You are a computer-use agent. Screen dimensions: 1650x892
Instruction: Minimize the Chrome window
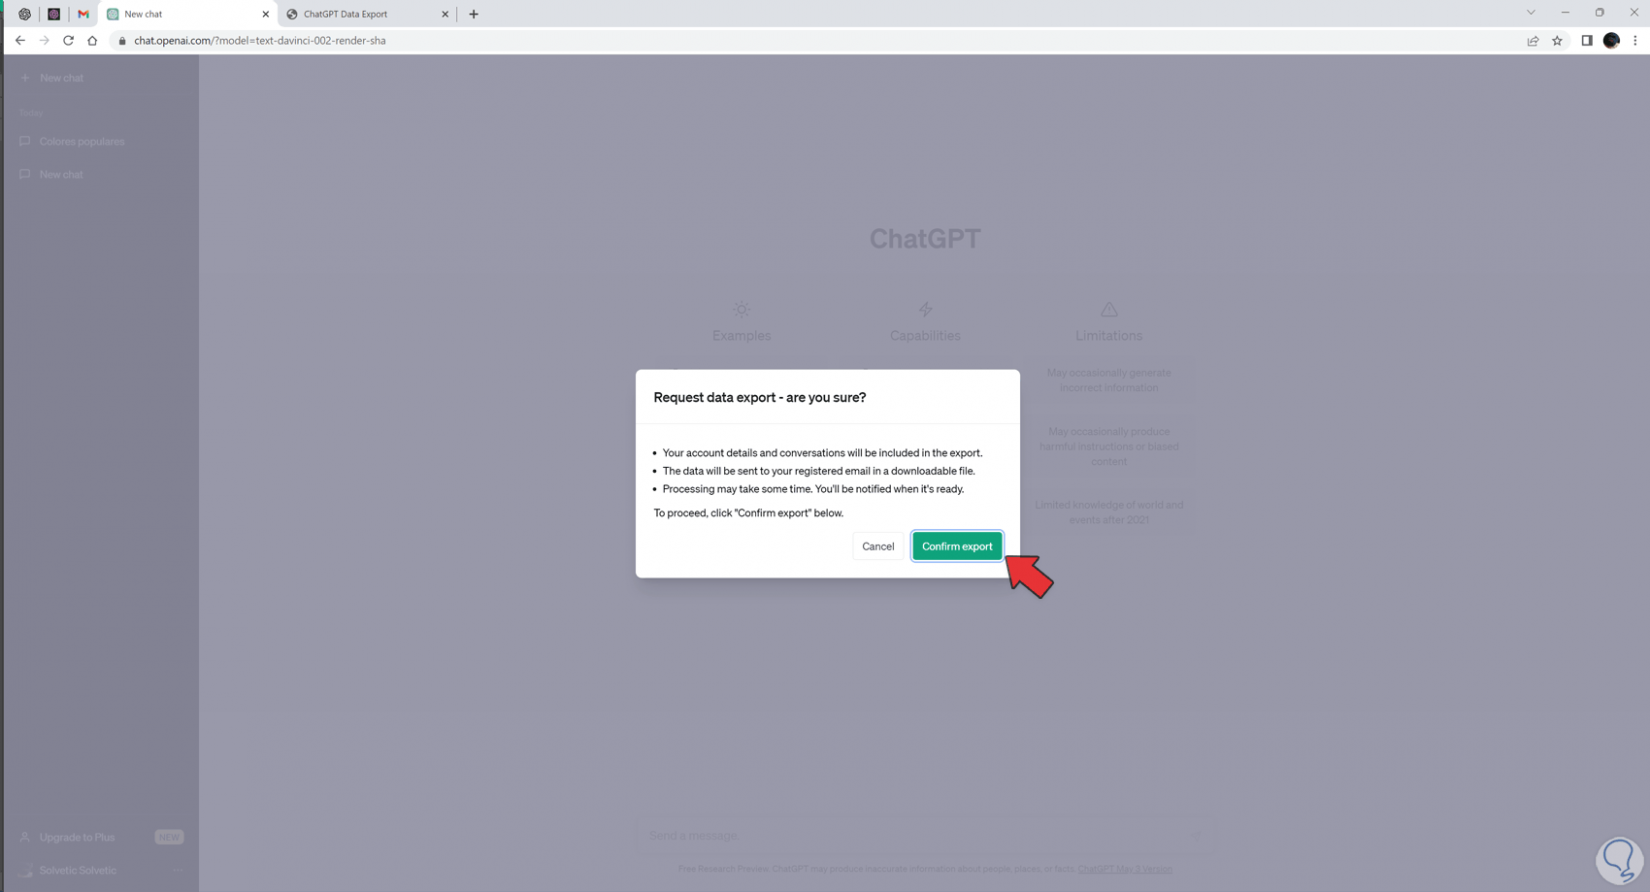[1565, 13]
